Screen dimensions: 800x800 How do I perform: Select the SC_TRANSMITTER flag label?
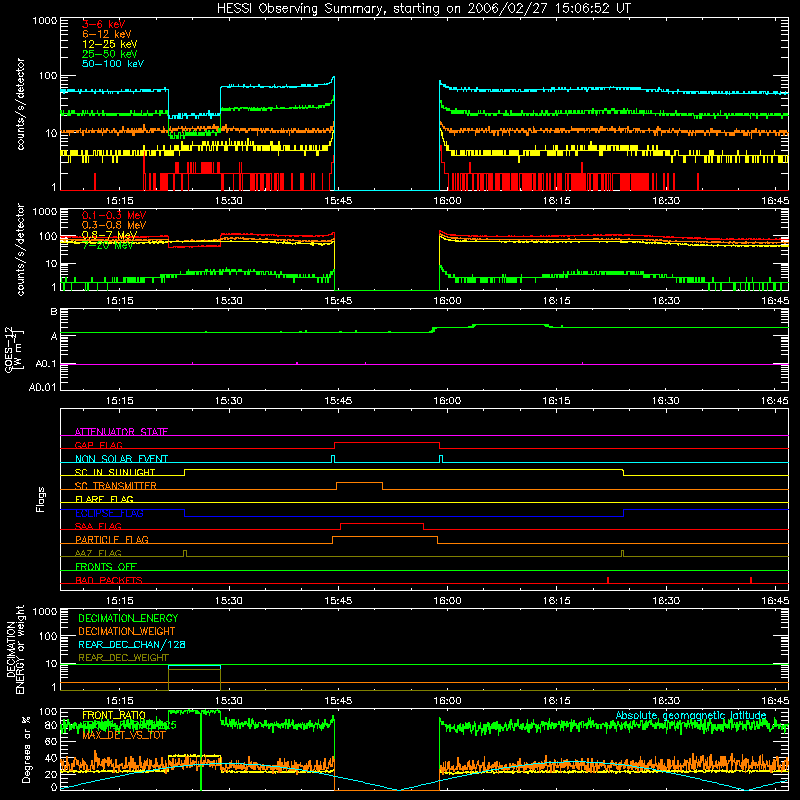click(115, 486)
